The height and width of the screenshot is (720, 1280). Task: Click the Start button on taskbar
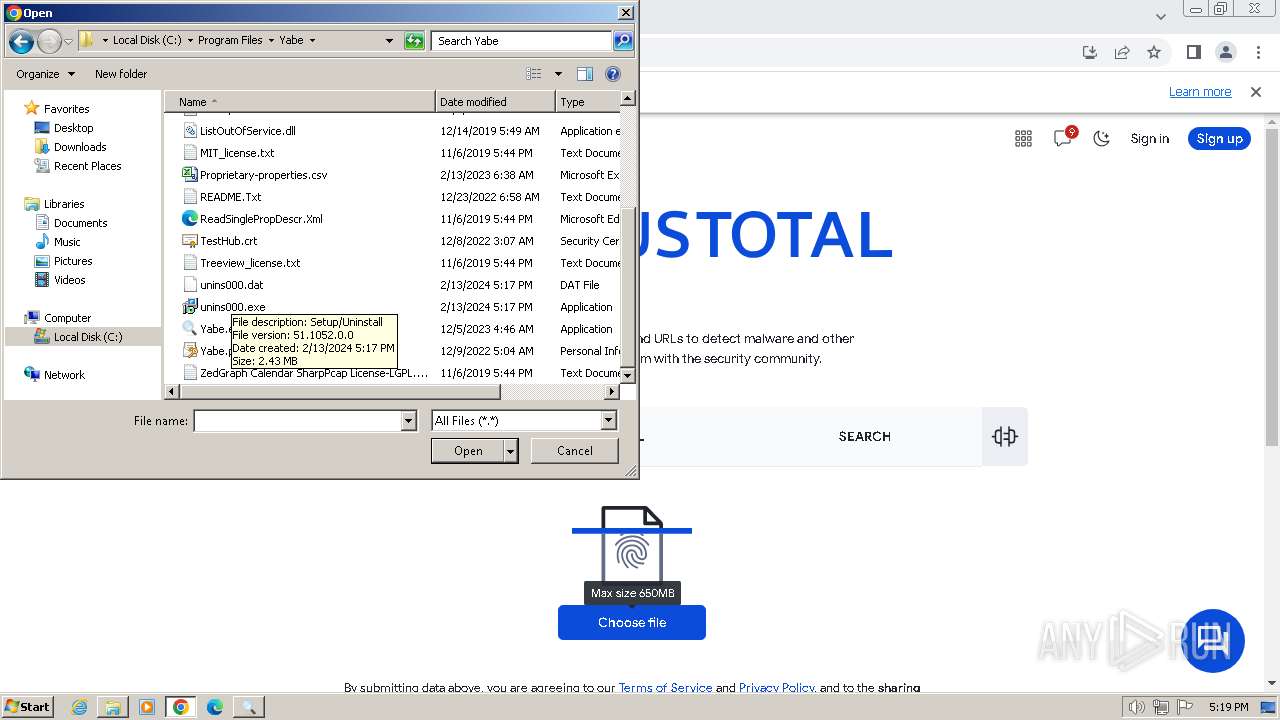pos(28,707)
